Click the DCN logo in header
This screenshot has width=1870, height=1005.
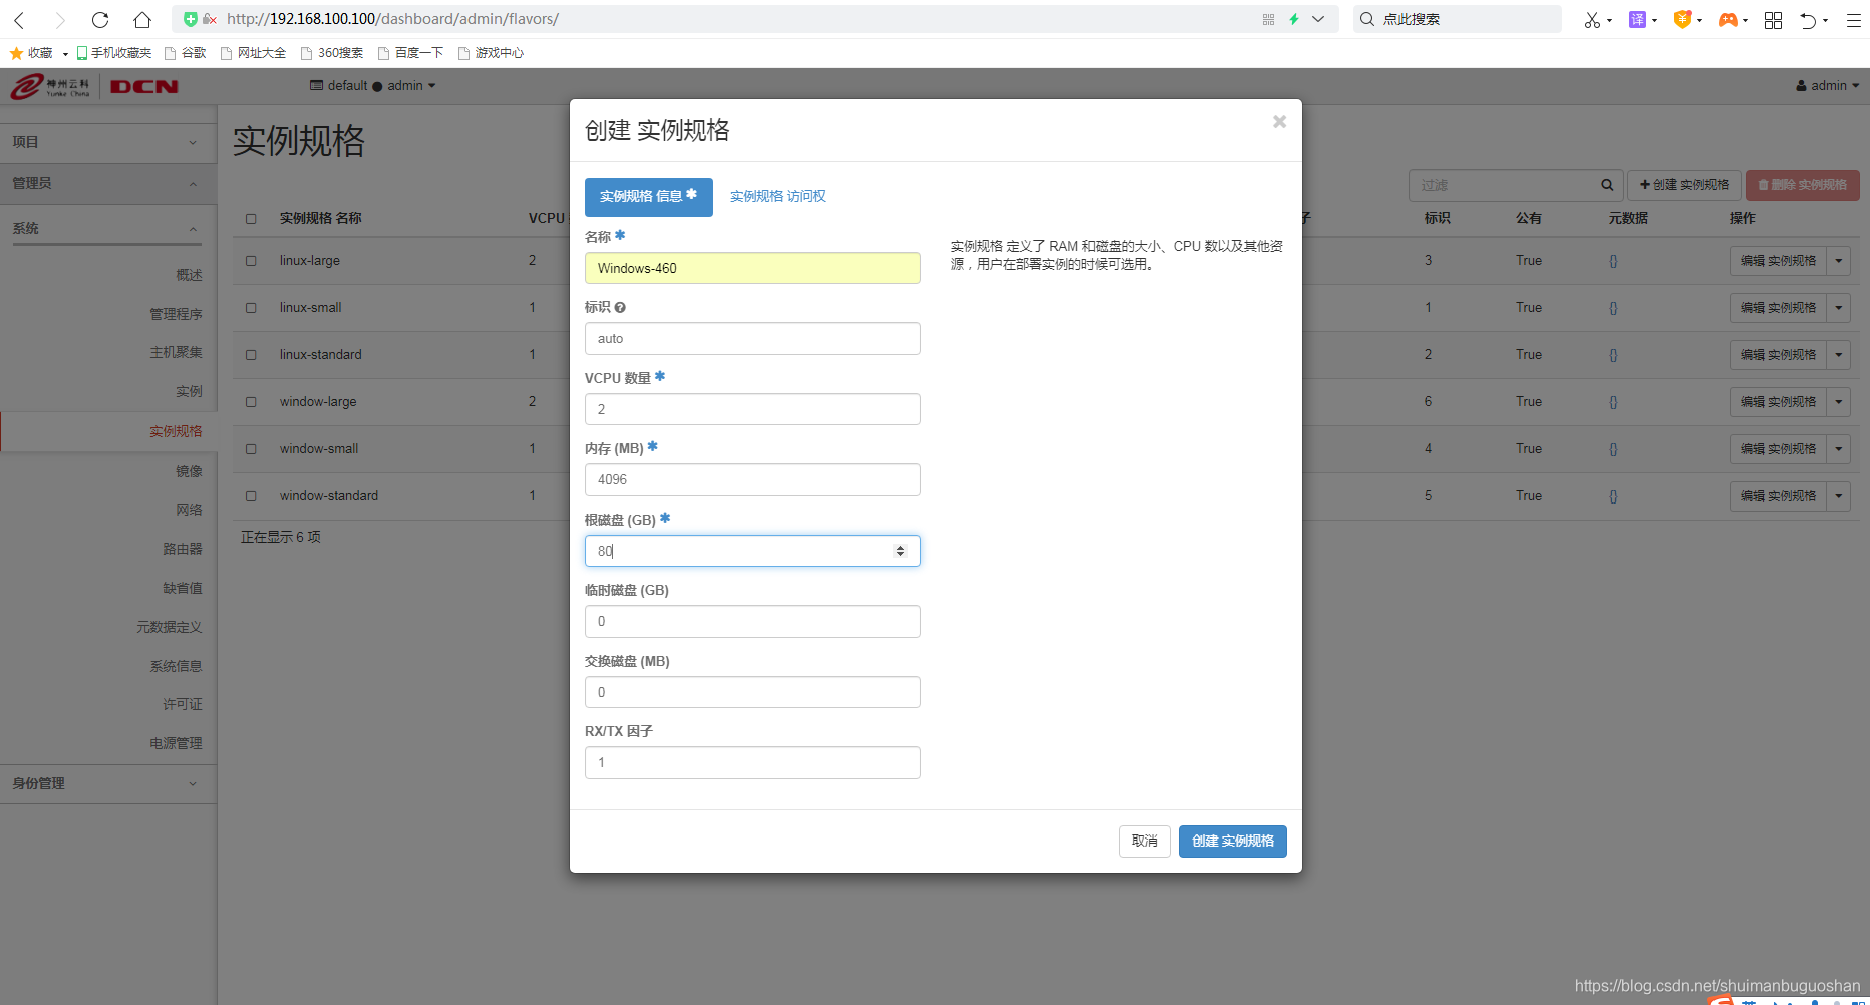tap(144, 87)
